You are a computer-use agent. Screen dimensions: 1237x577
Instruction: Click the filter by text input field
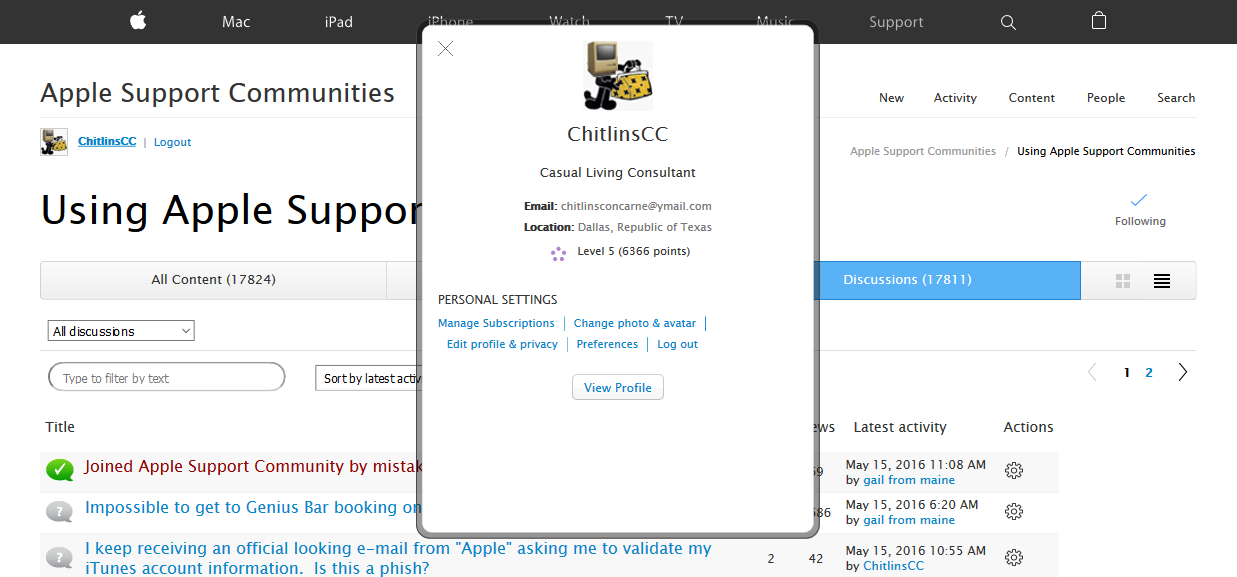pyautogui.click(x=166, y=377)
